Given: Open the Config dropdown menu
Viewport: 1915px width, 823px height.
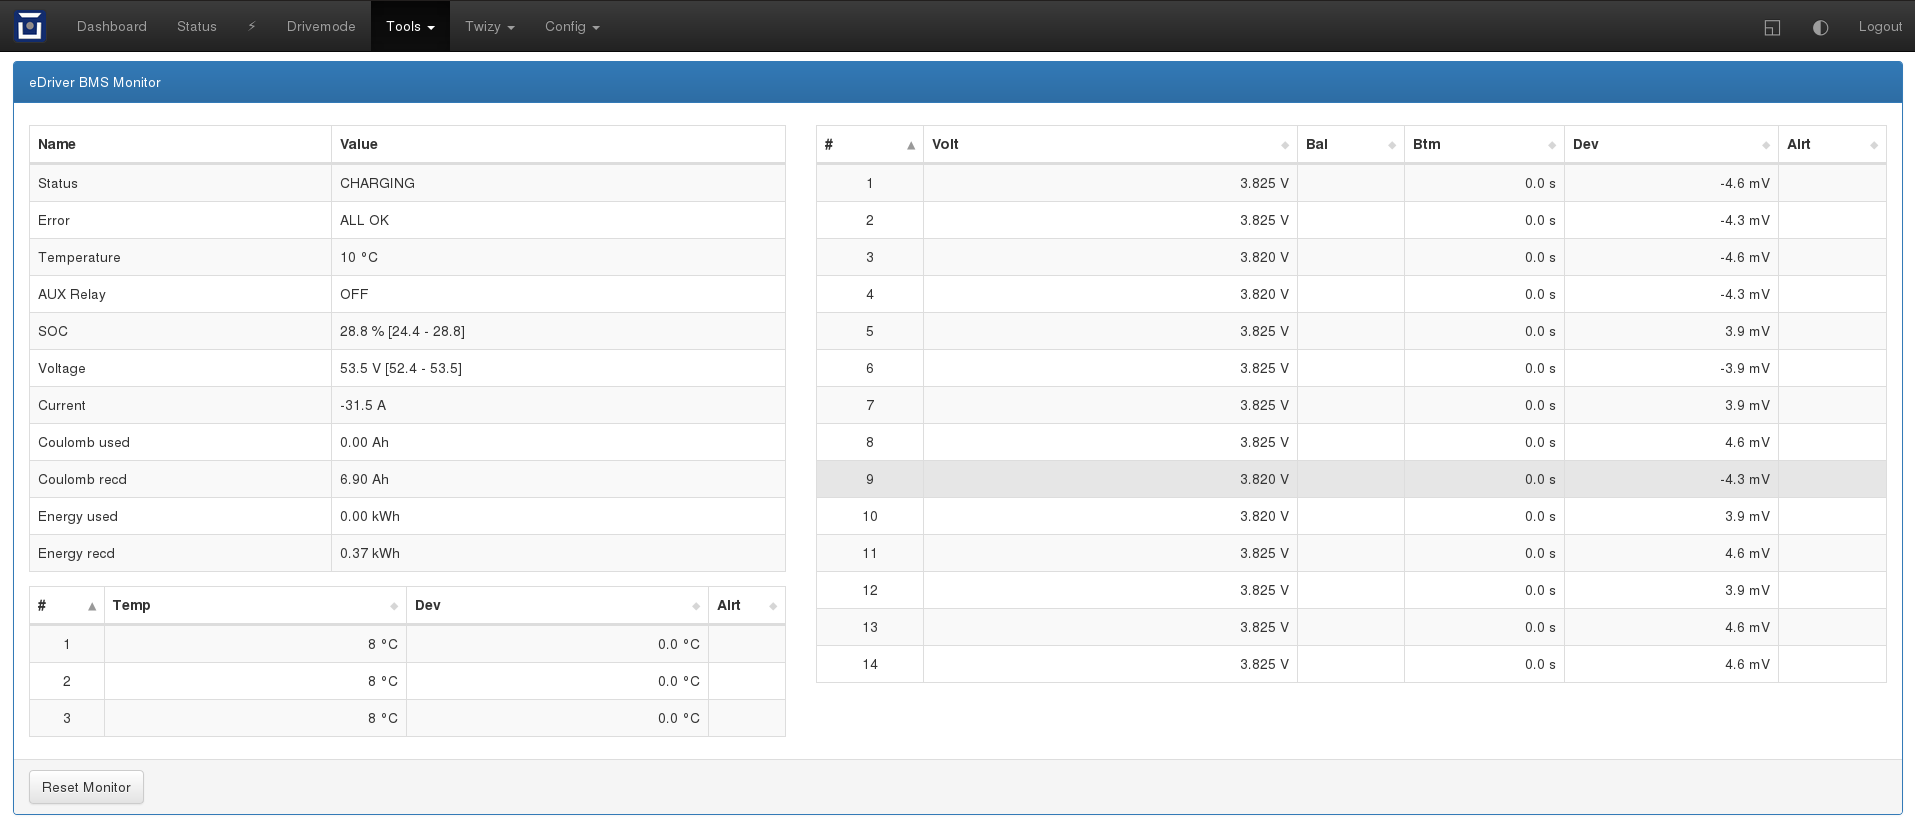Looking at the screenshot, I should pos(571,27).
